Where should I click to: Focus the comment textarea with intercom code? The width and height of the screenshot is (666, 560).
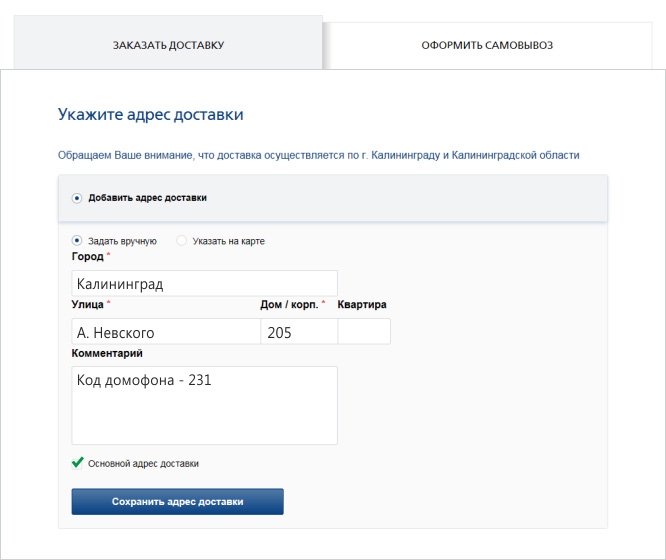coord(204,405)
